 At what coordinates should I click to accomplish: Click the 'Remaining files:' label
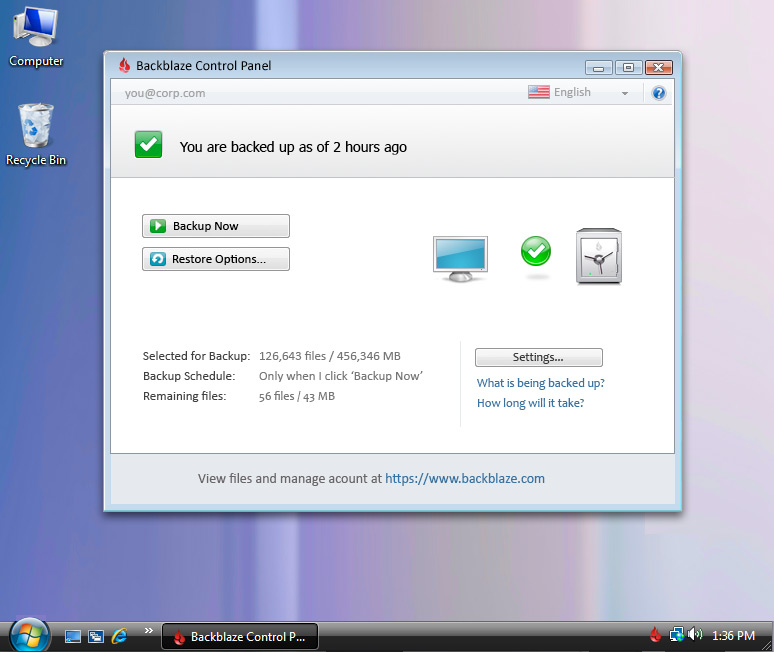click(185, 396)
